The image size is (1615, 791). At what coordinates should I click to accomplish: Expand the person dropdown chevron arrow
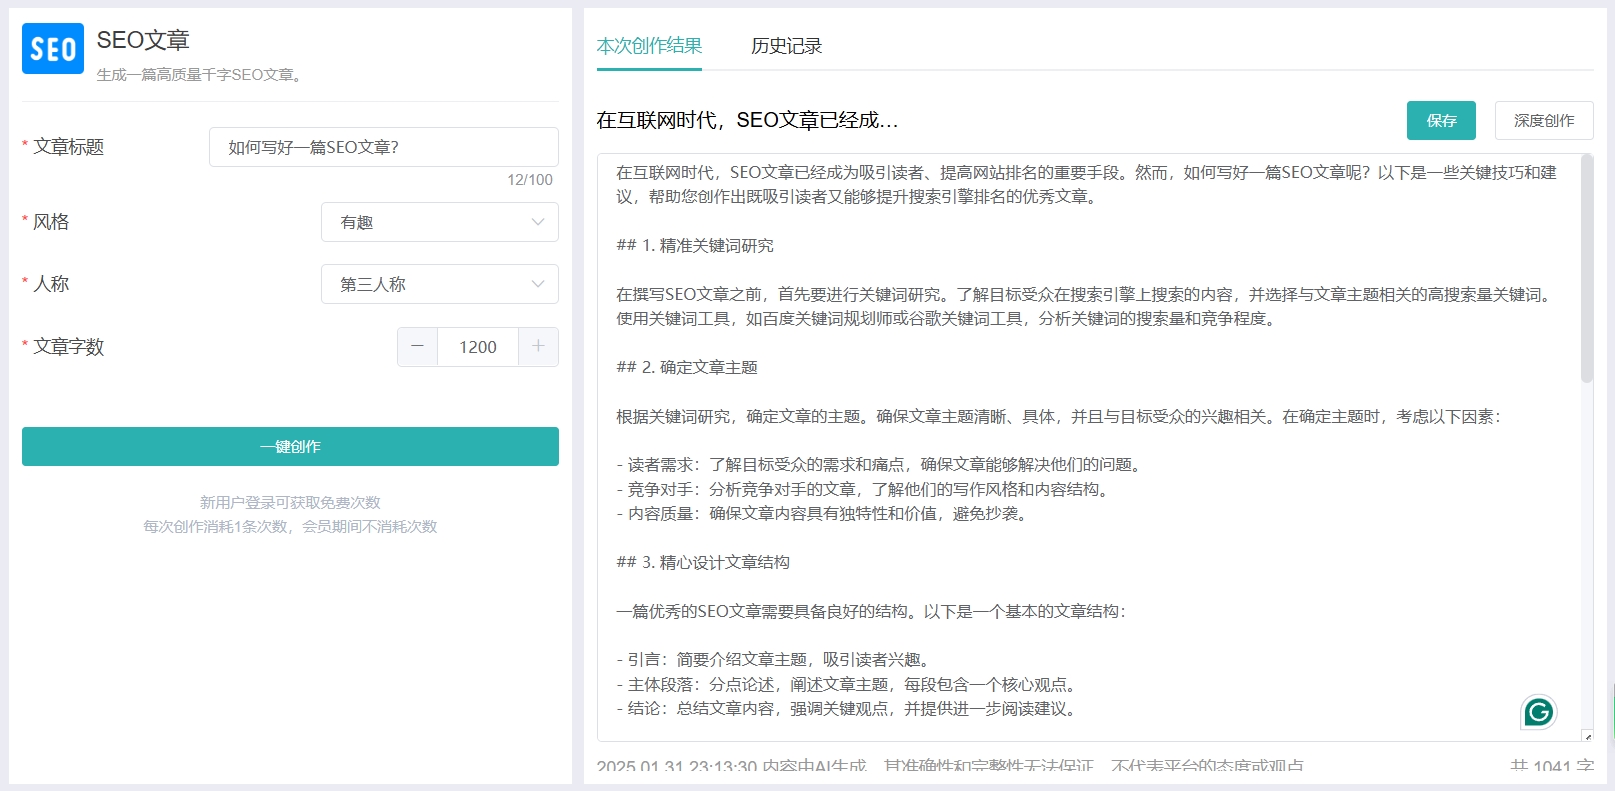(x=538, y=284)
